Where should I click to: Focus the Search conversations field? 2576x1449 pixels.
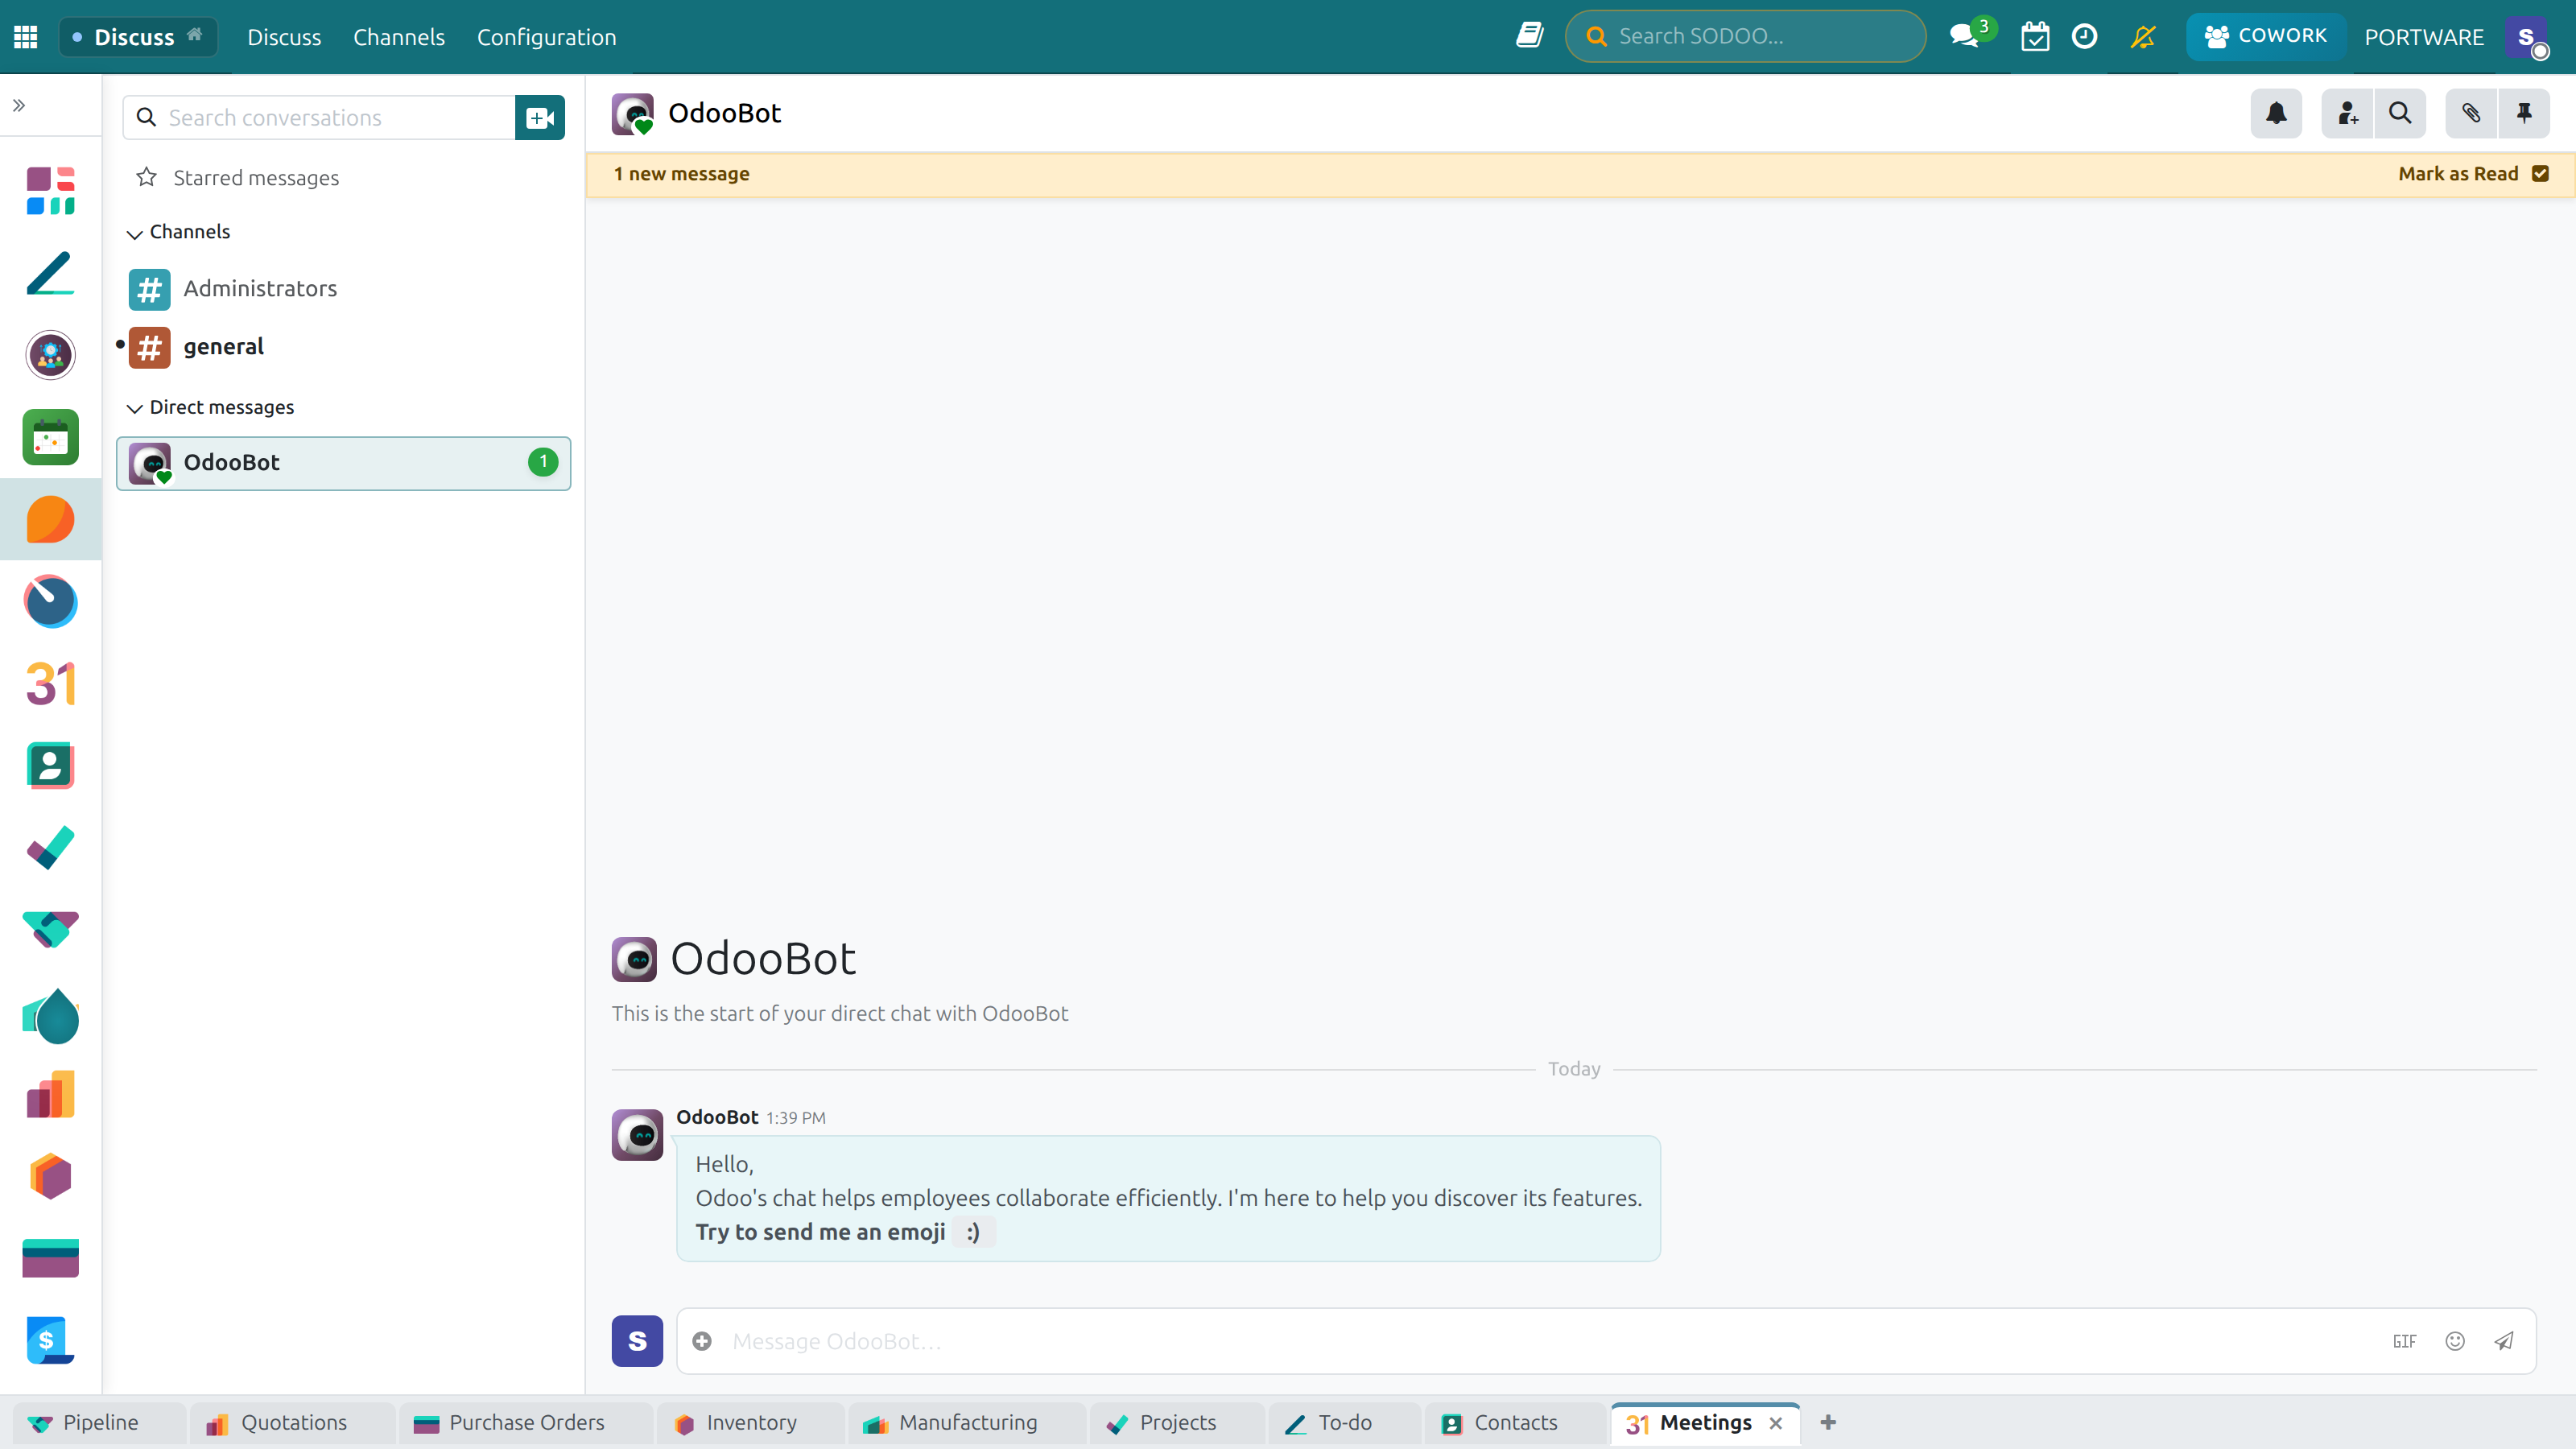click(319, 118)
